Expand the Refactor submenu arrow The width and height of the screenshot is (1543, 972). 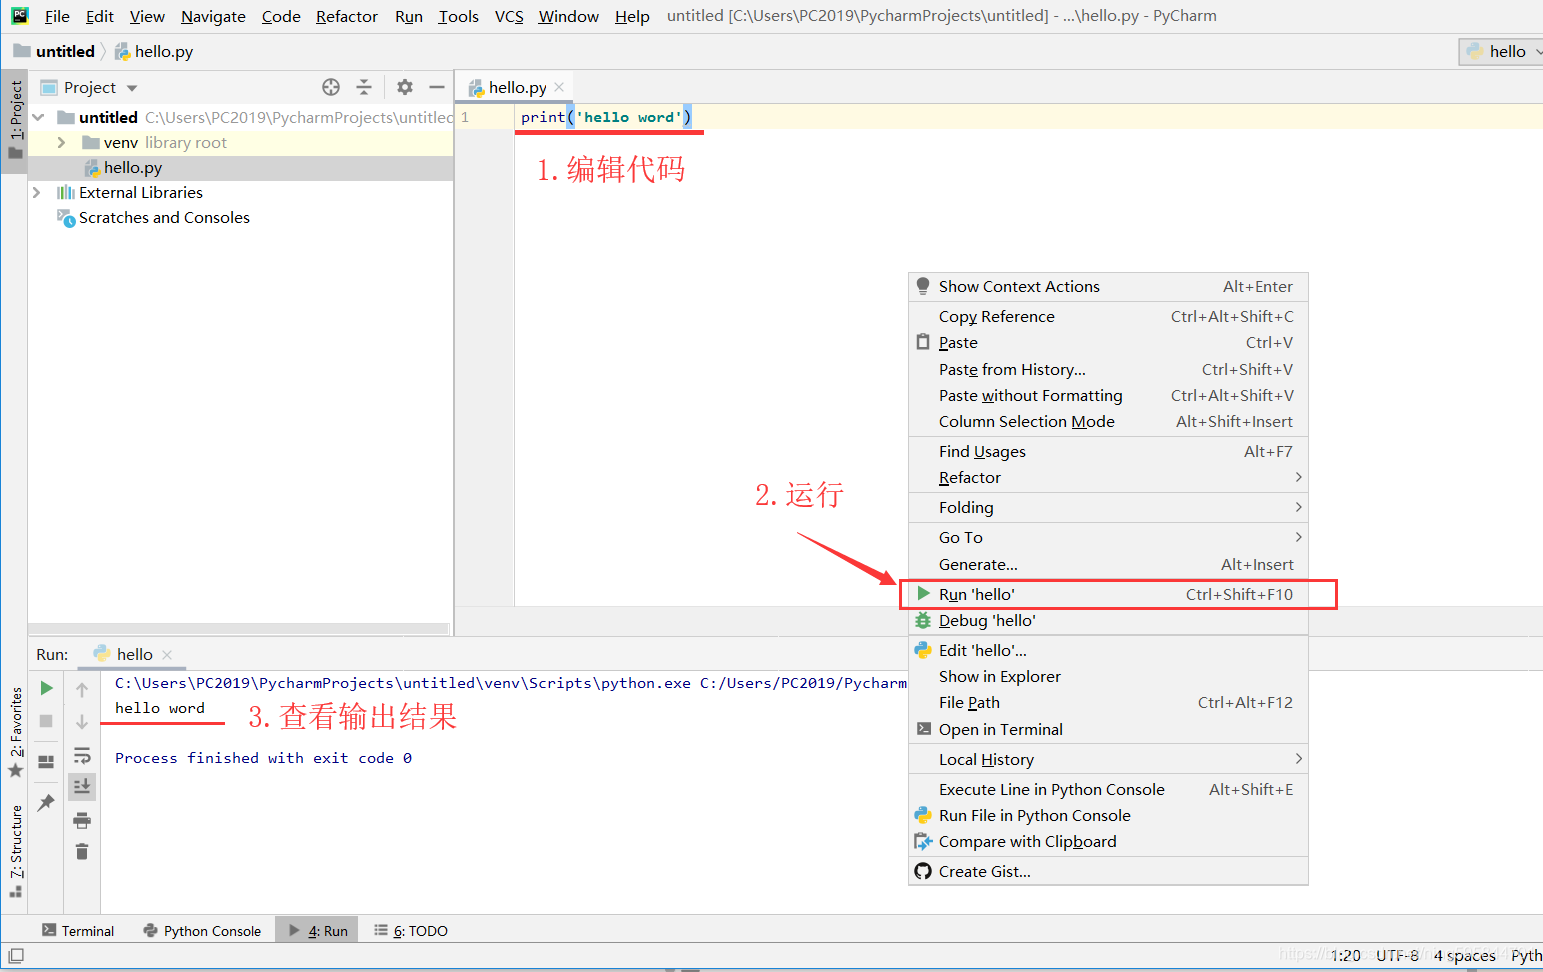1298,477
